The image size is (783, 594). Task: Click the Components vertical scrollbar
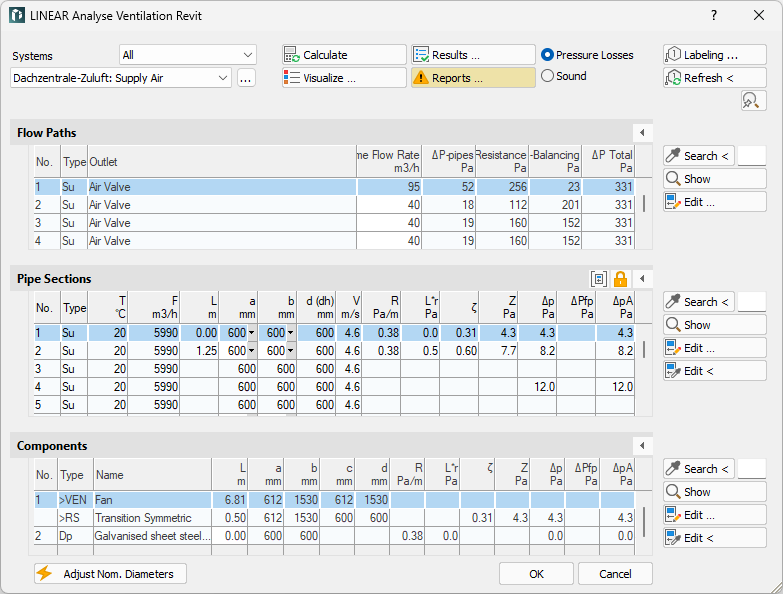(x=644, y=521)
